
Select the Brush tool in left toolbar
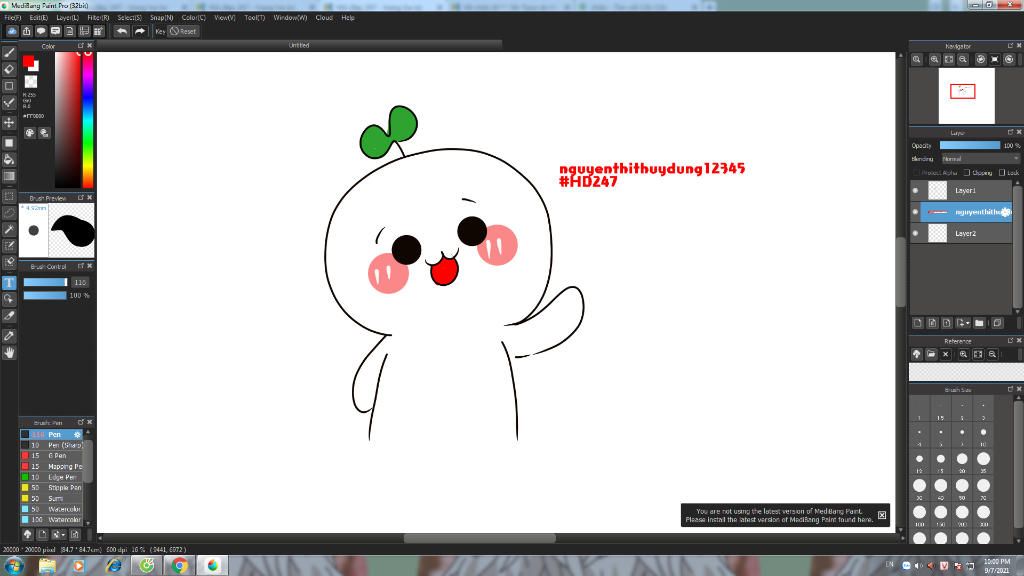(x=9, y=53)
